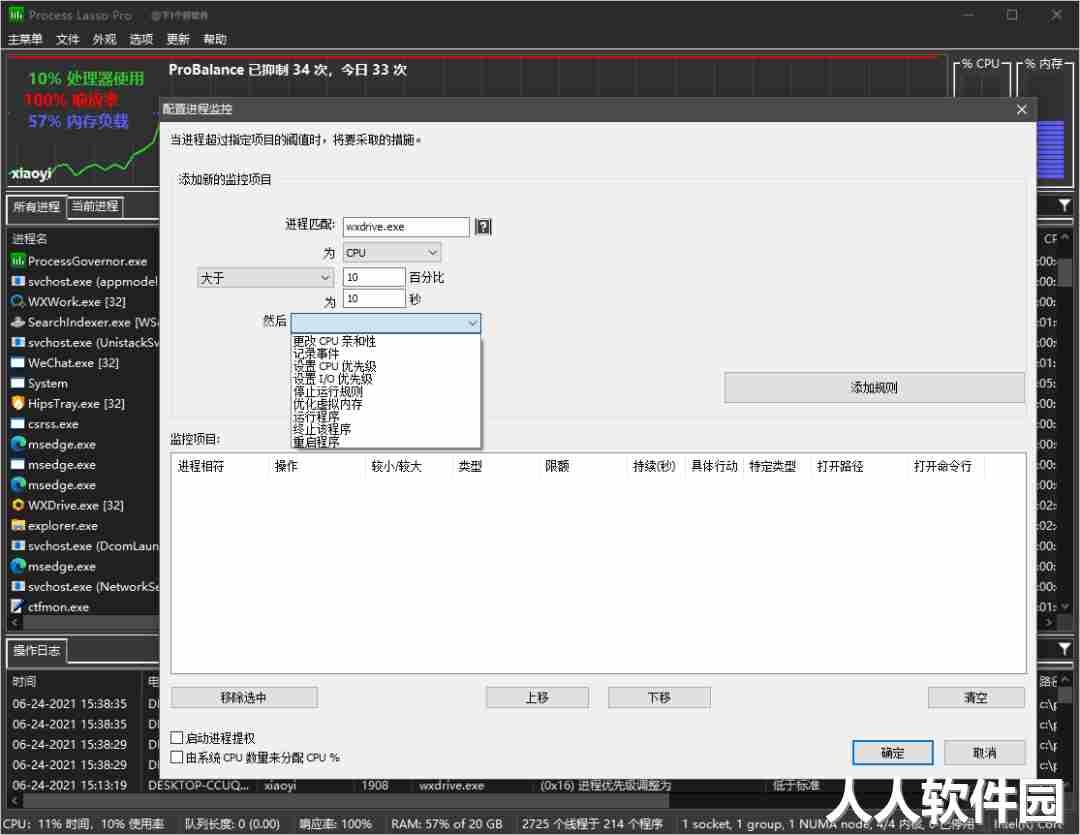
Task: Click the filter funnel icon of process list
Action: tap(1064, 205)
